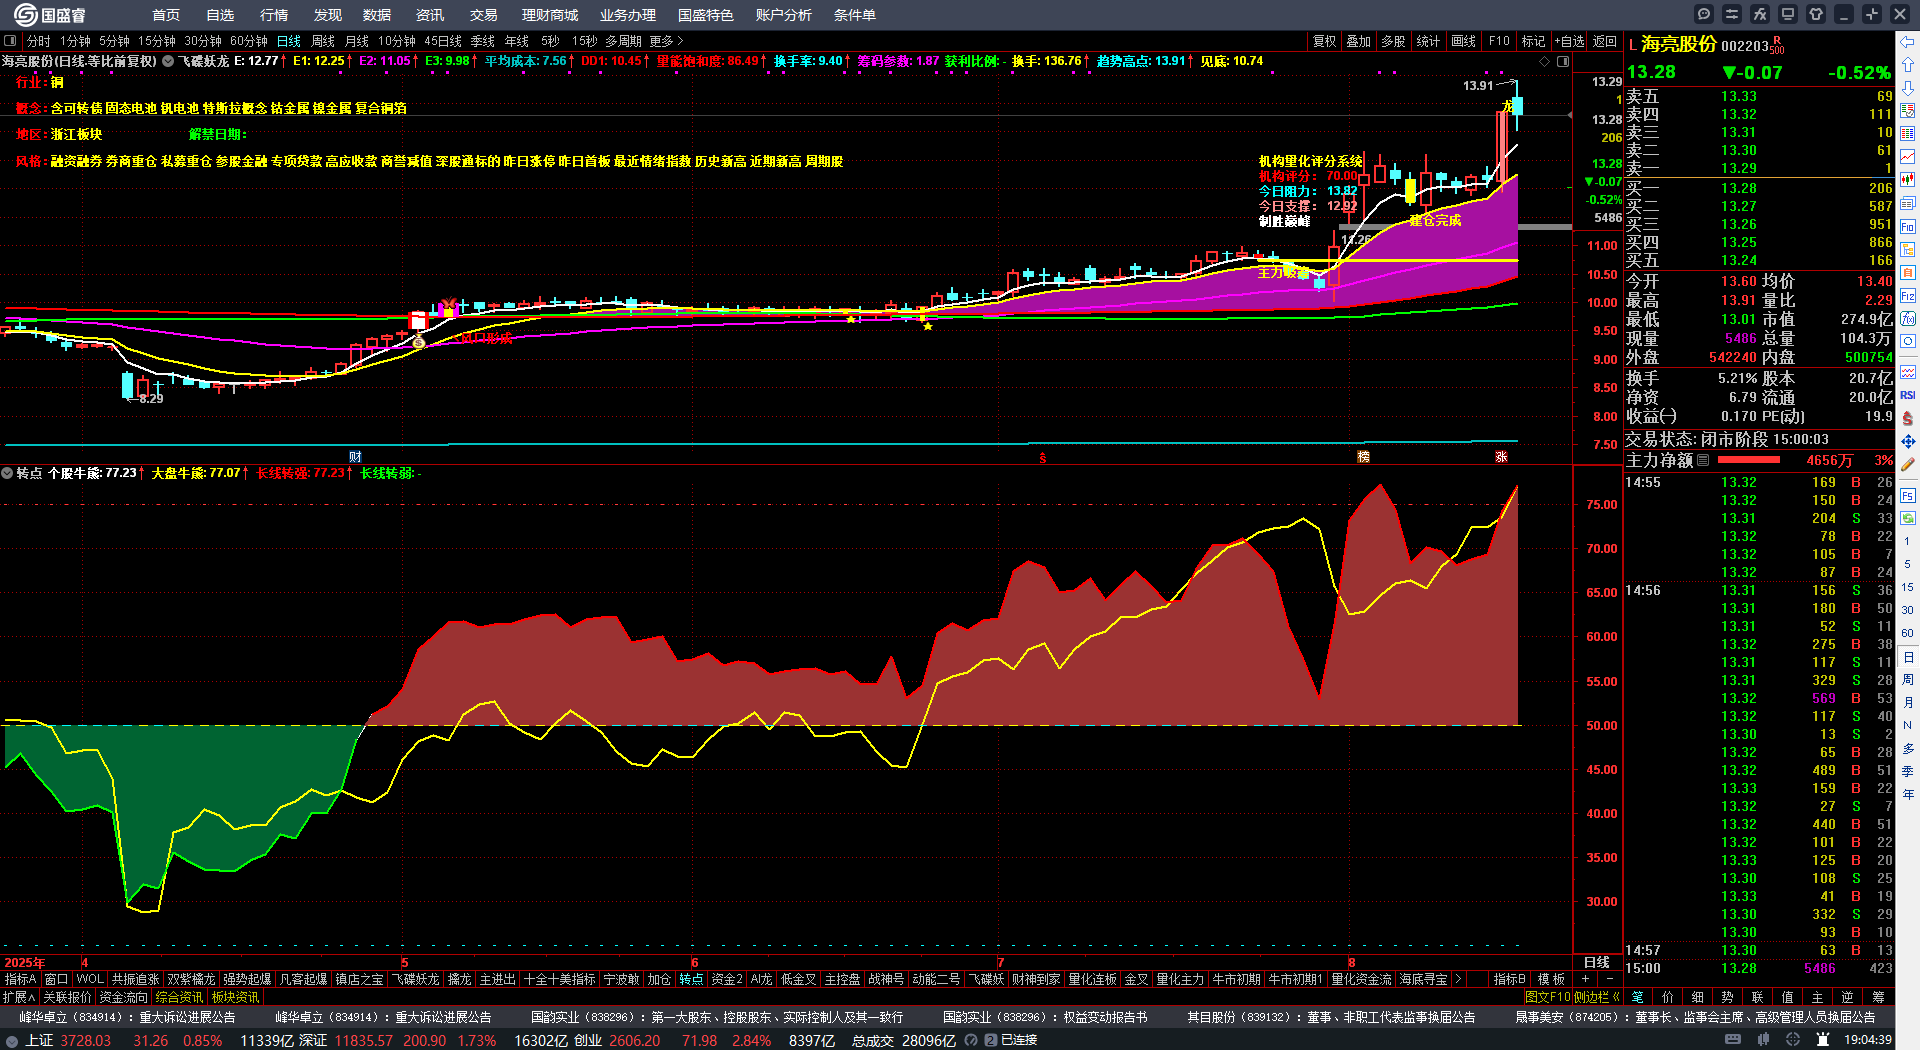
Task: Click the 涨 marker on chart timeline
Action: coord(1501,456)
